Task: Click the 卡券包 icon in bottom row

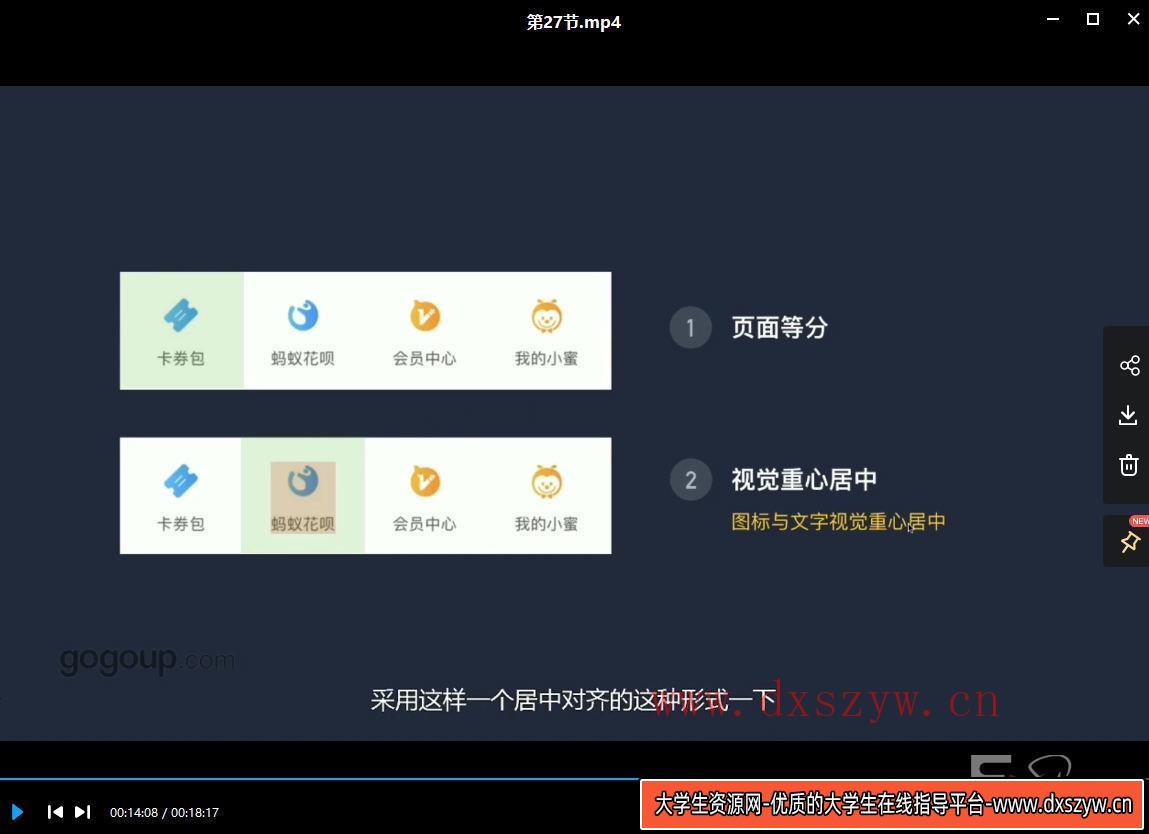Action: click(x=181, y=481)
